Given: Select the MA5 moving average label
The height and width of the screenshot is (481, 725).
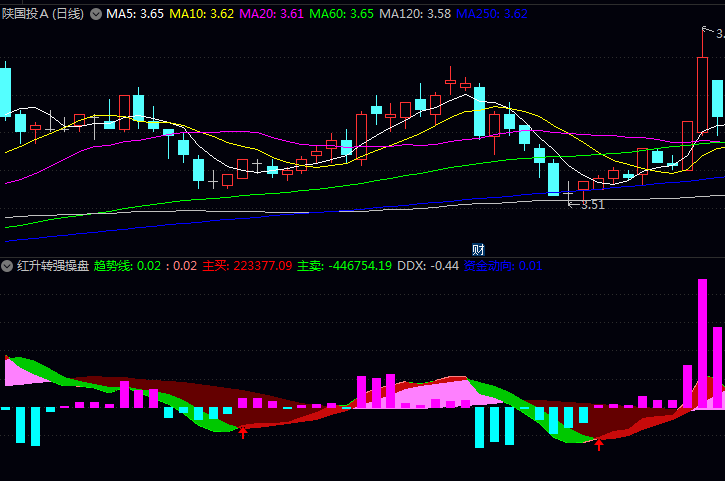Looking at the screenshot, I should (135, 14).
